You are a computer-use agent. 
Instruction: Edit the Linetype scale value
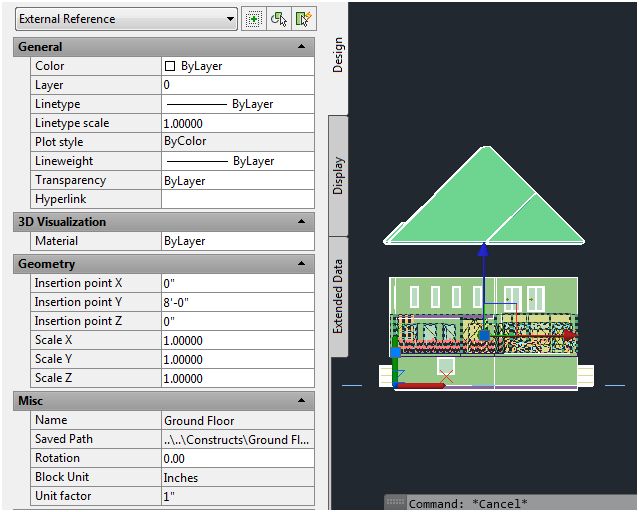click(238, 123)
